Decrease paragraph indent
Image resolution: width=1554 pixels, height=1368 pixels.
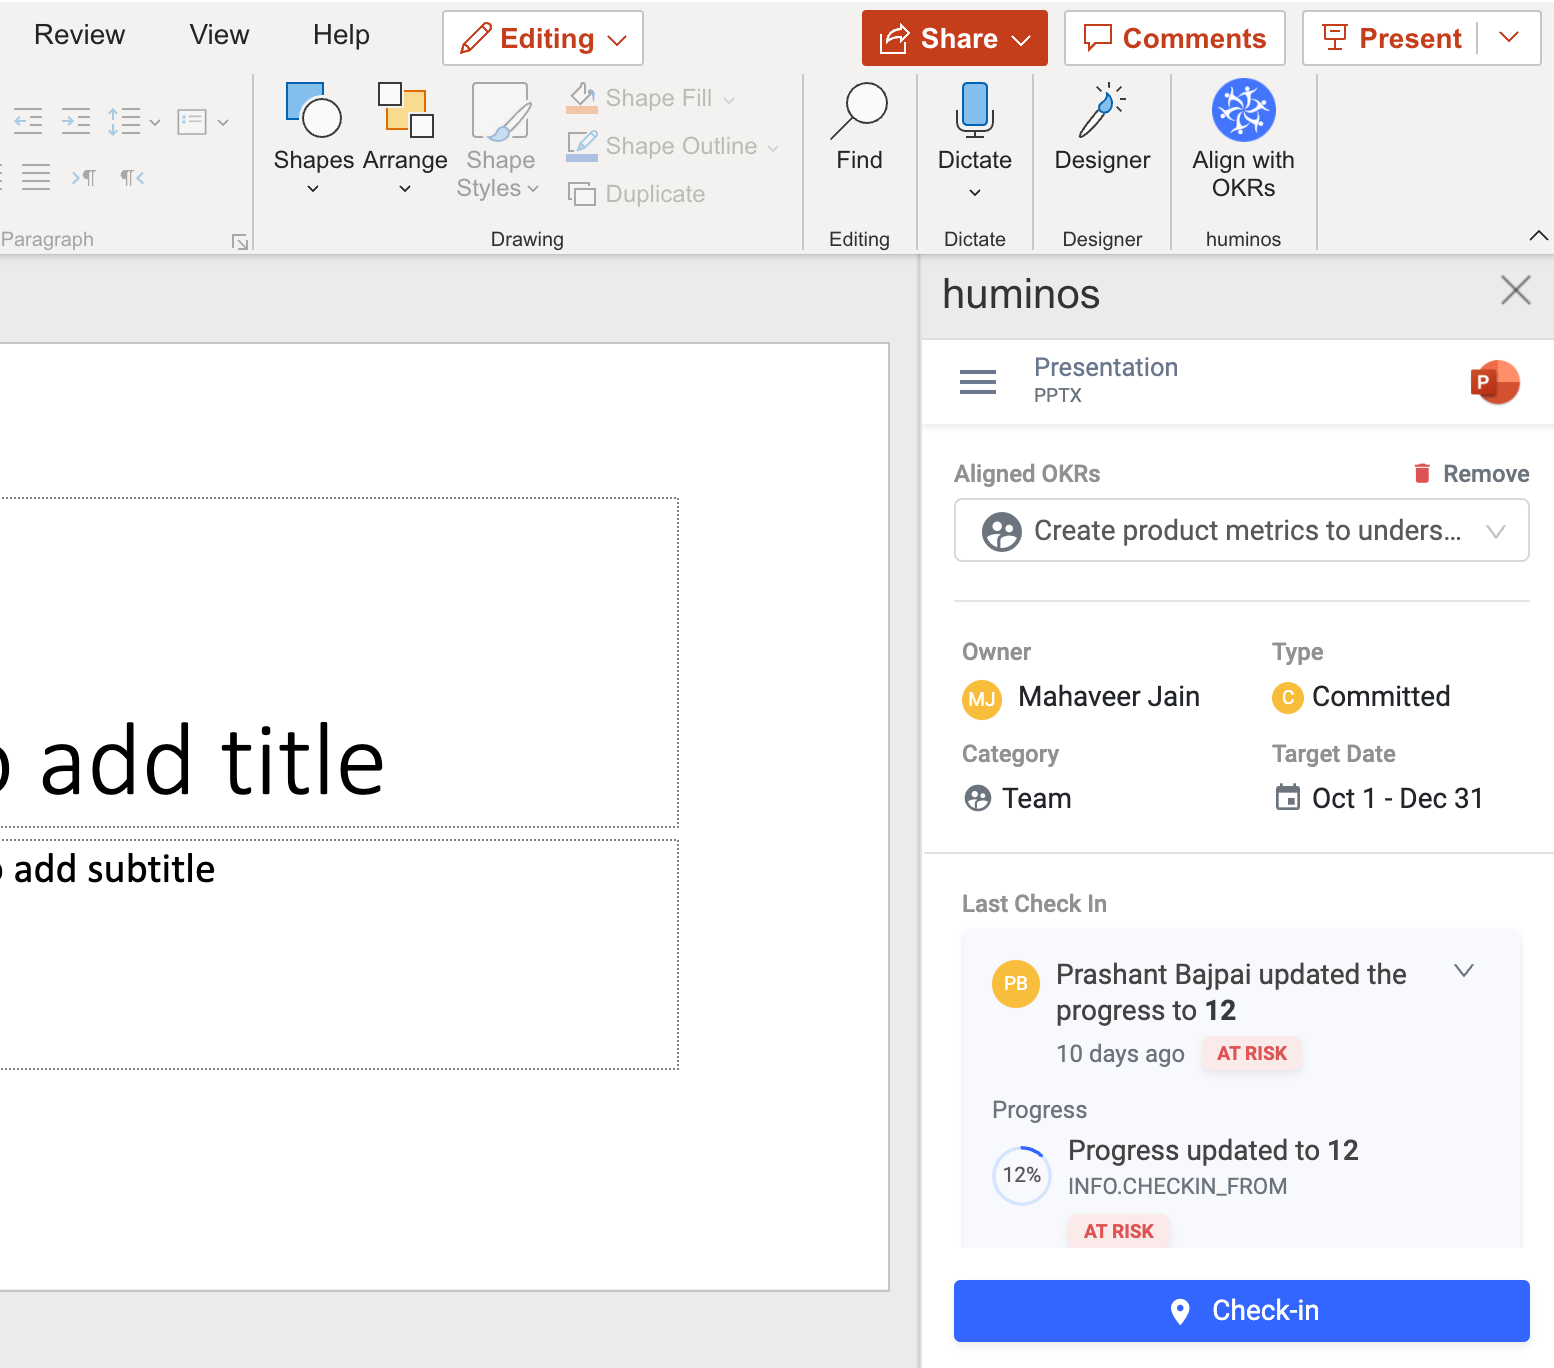click(28, 122)
